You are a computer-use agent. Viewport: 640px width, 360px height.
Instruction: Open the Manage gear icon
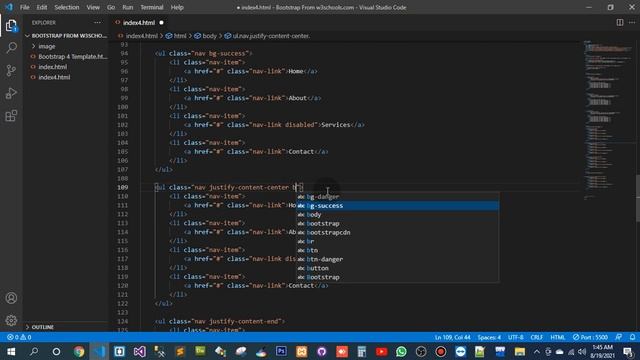[x=11, y=320]
